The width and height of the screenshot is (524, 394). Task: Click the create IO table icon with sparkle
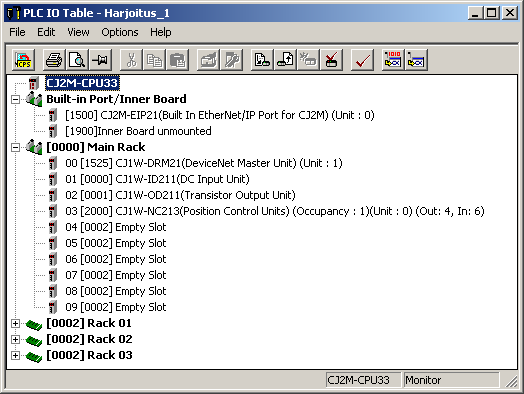(308, 60)
